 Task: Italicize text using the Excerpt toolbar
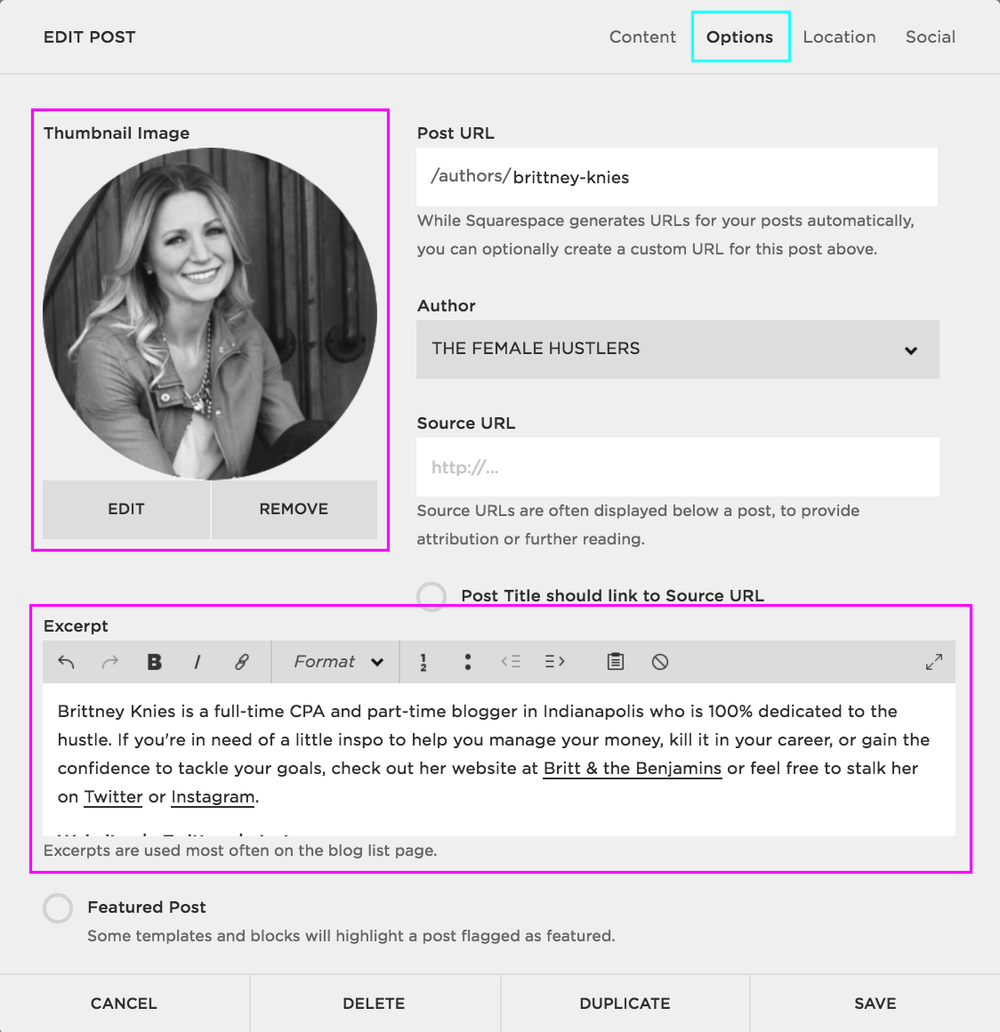pyautogui.click(x=197, y=661)
